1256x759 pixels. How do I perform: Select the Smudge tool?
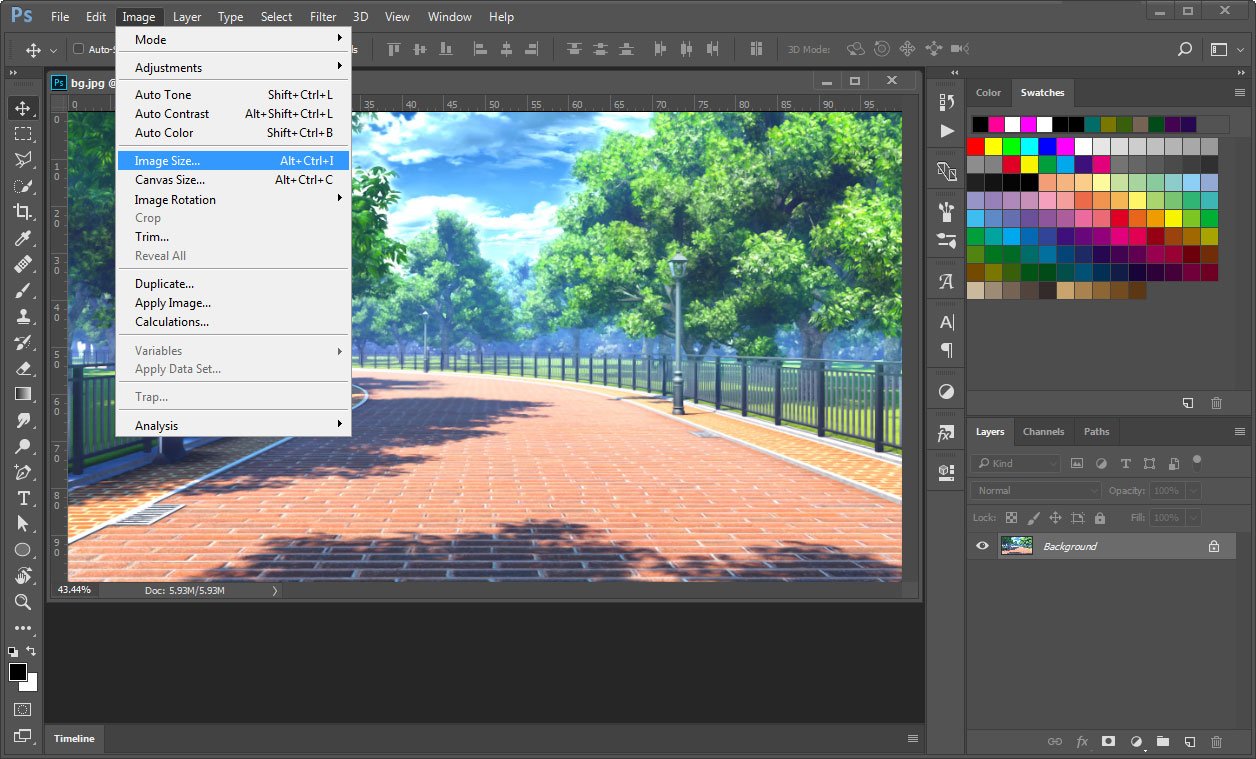pos(22,420)
